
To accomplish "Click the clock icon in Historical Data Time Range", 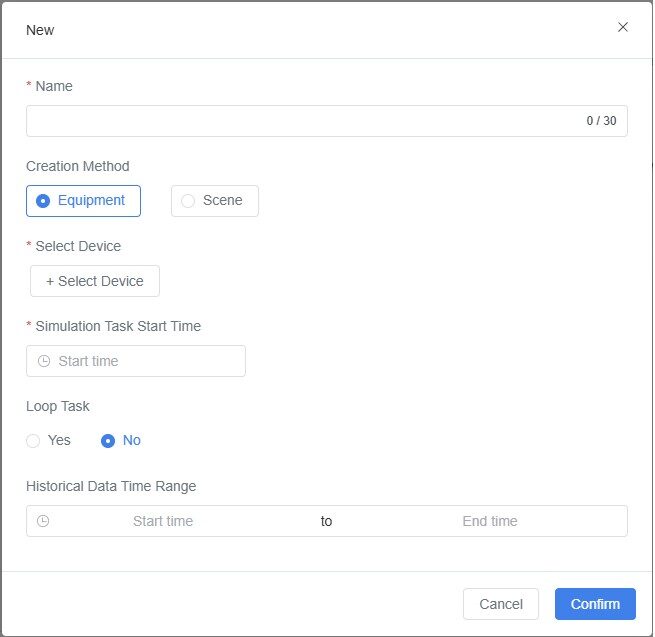I will (43, 521).
